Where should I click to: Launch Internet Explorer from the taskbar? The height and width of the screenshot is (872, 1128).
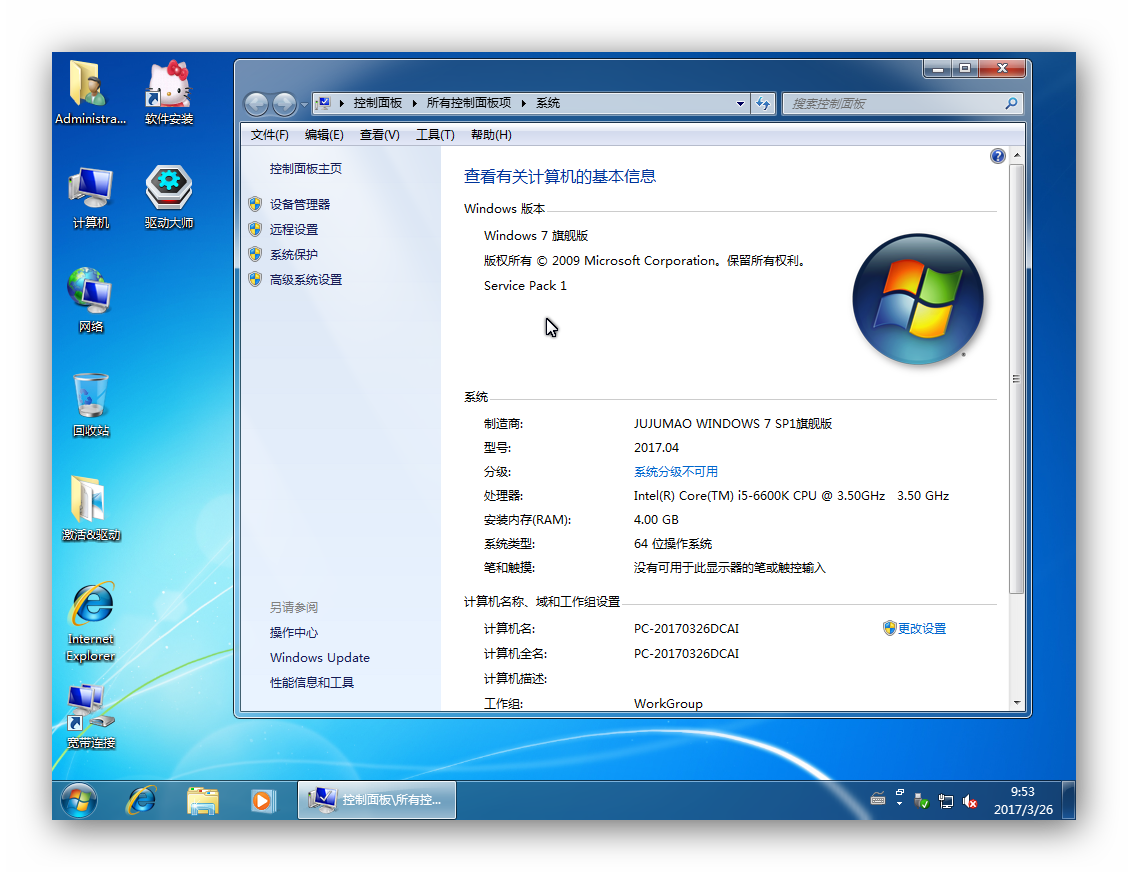(x=142, y=800)
